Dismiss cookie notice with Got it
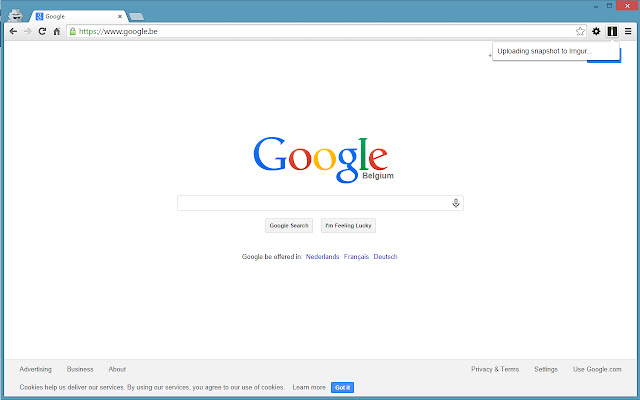This screenshot has height=400, width=640. click(x=342, y=387)
